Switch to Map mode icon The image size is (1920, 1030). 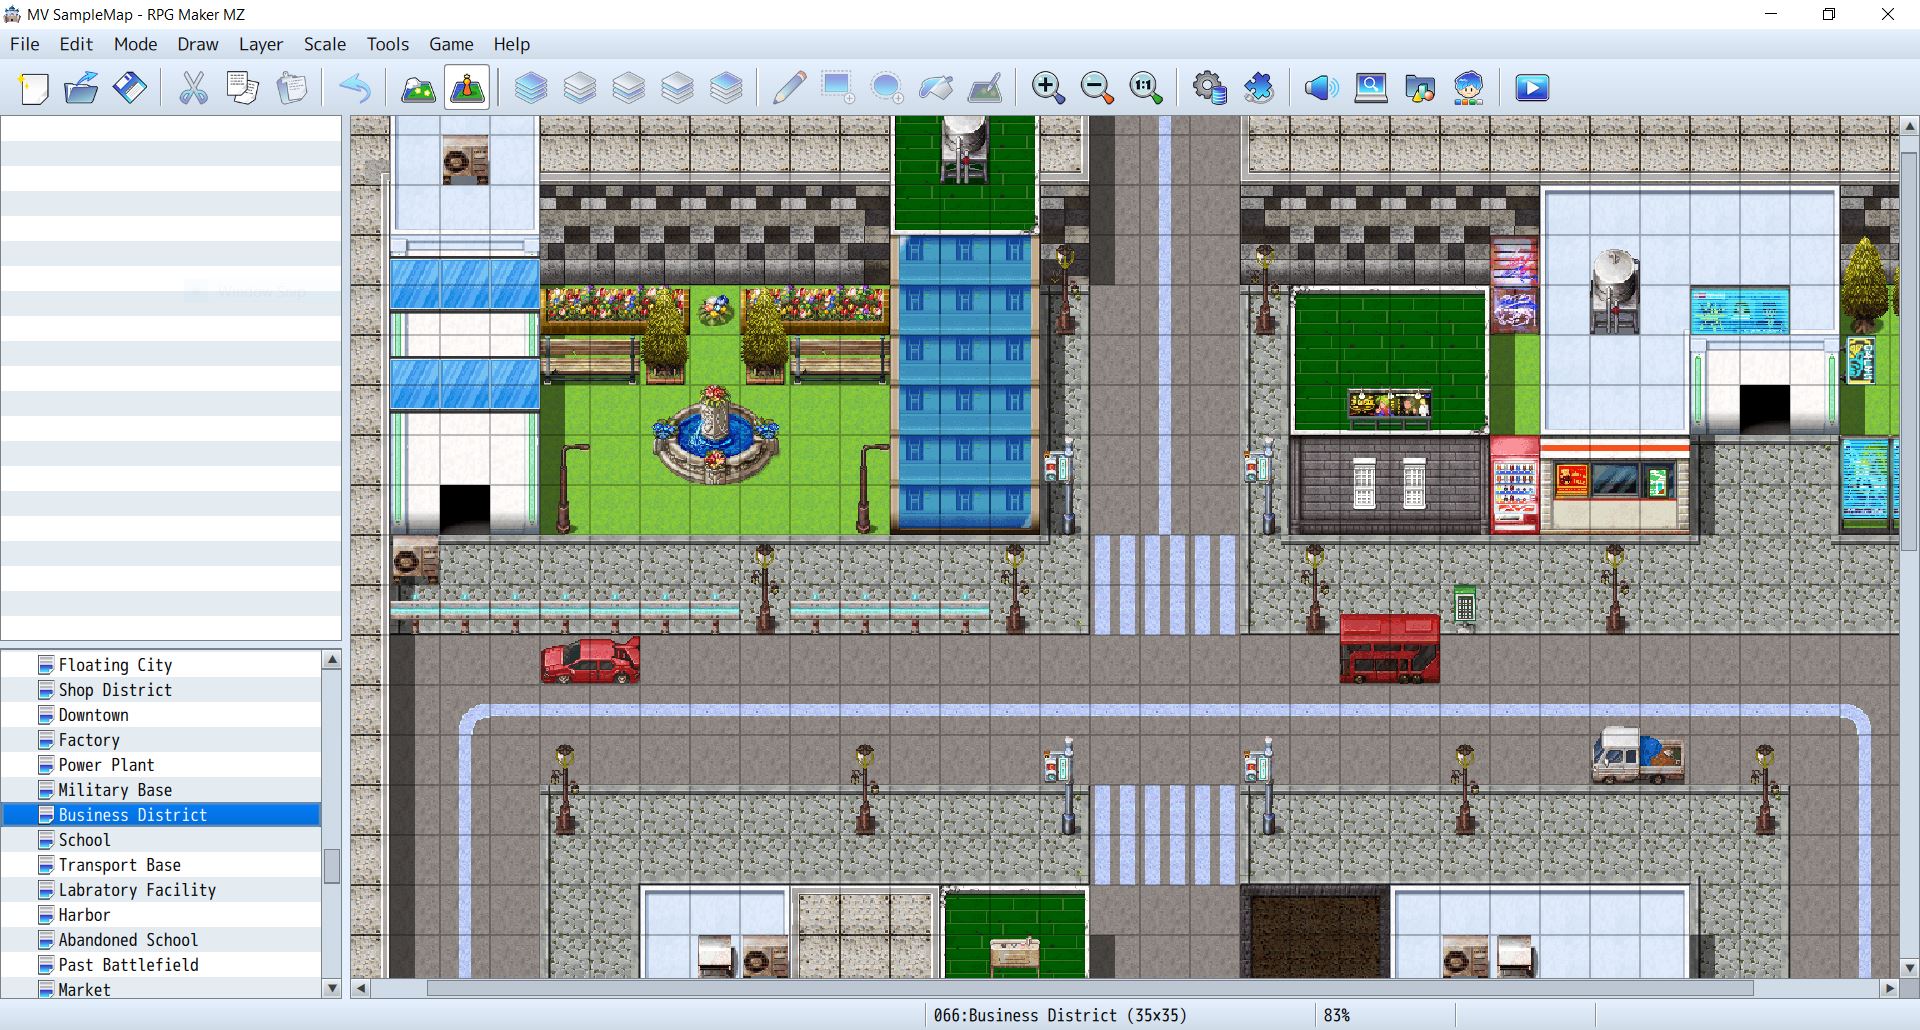pos(418,88)
